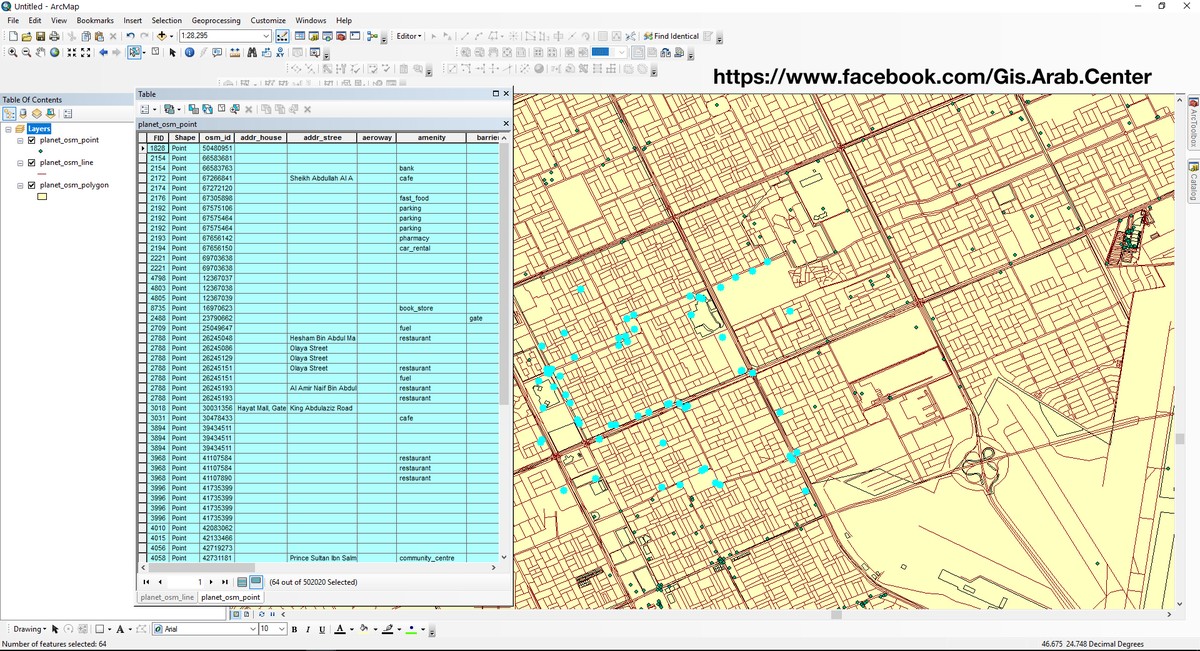Toggle planet_osm_polygon layer visibility checkbox
The image size is (1200, 651).
point(31,185)
